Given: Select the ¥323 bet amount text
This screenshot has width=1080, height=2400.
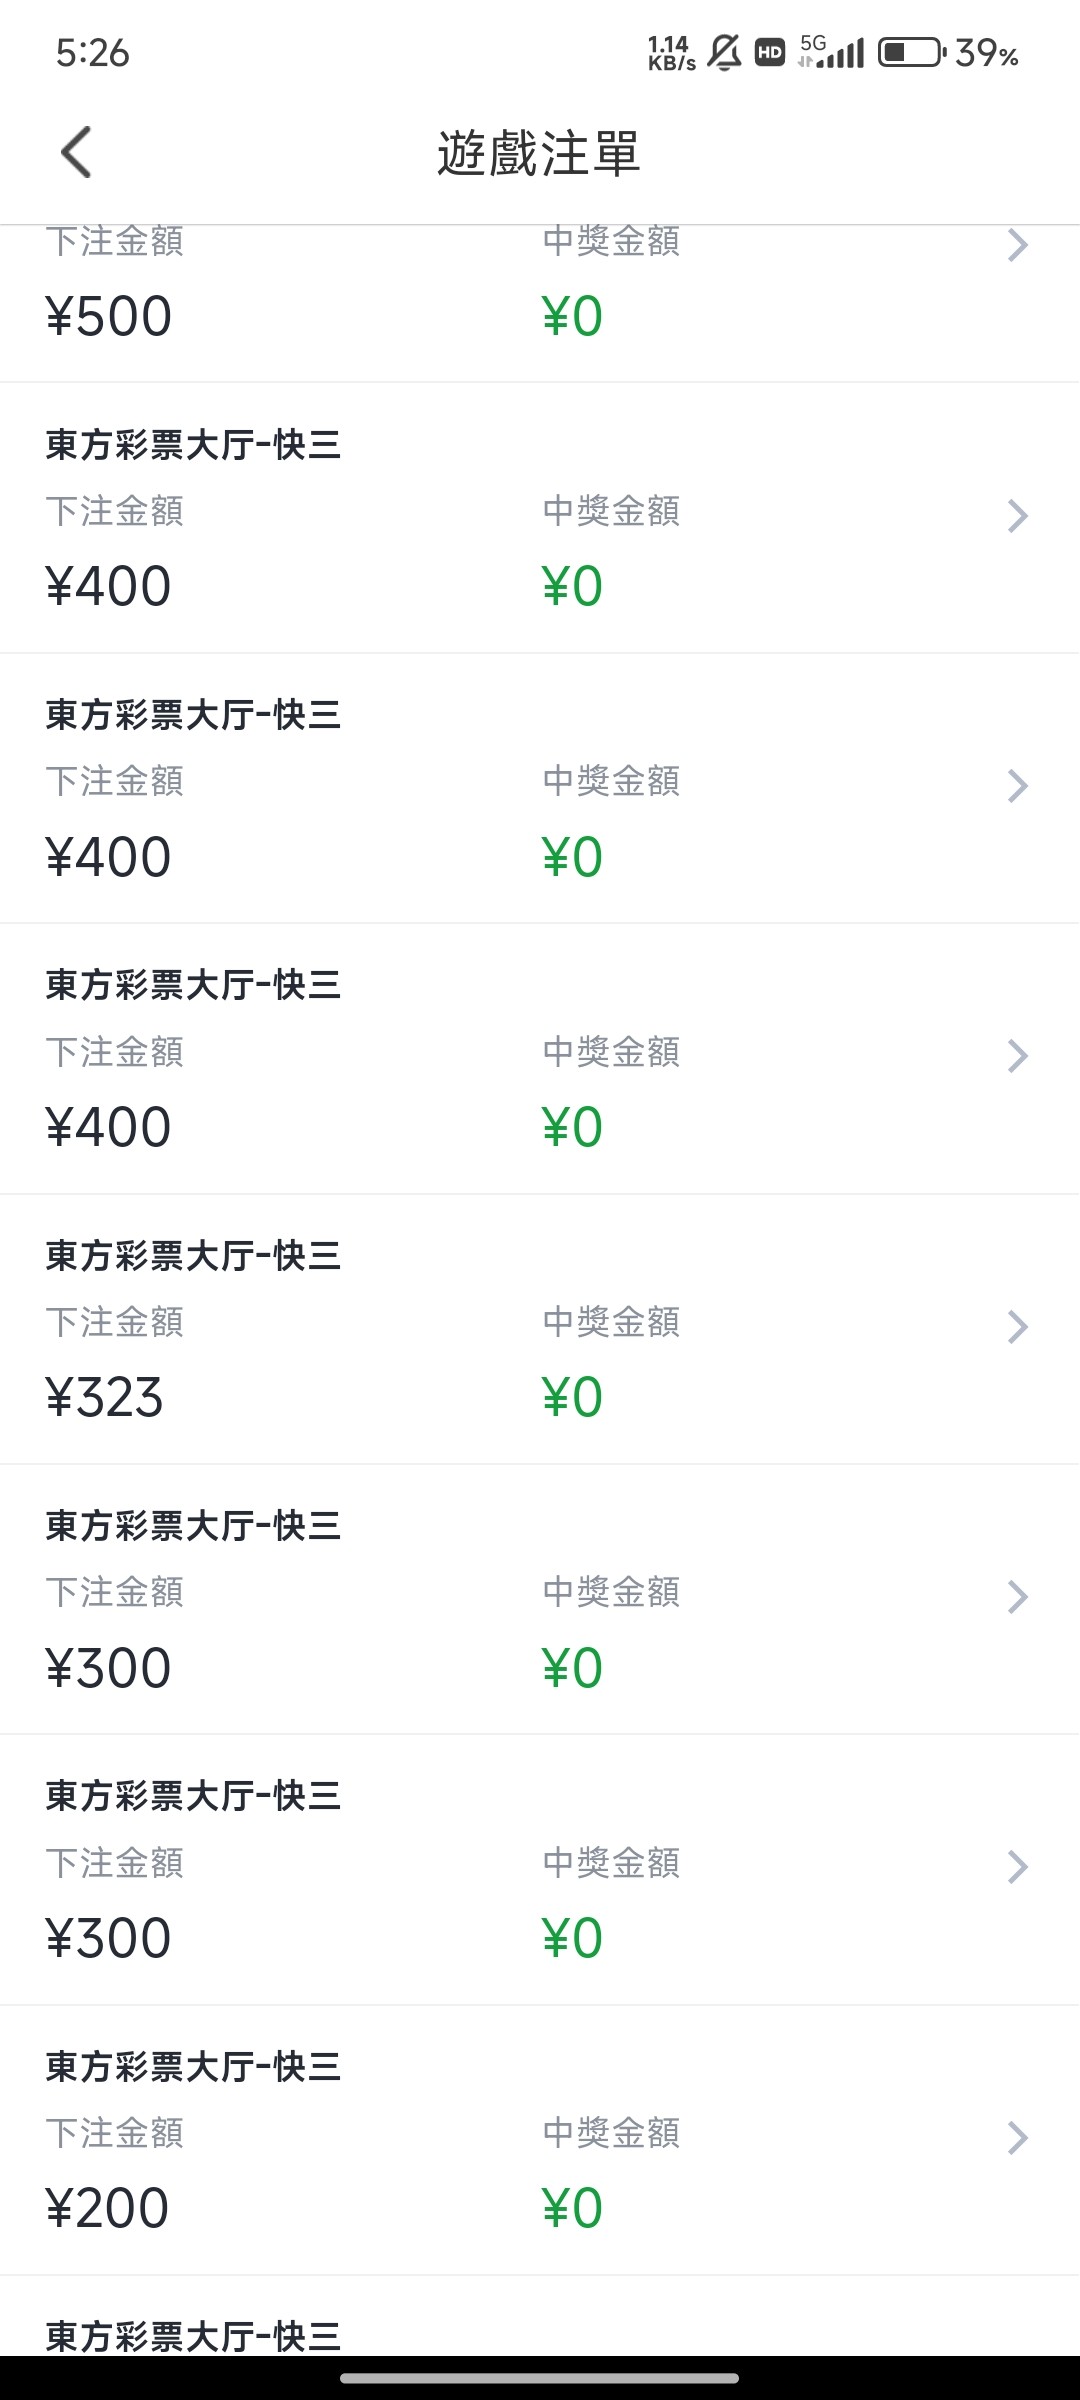Looking at the screenshot, I should pyautogui.click(x=105, y=1397).
